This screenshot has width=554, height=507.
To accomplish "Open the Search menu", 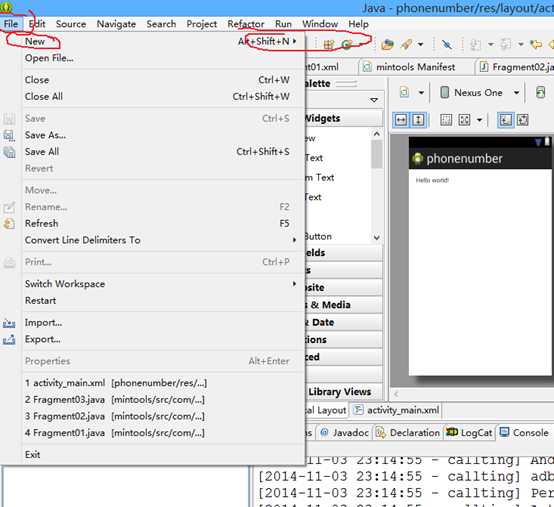I will 161,24.
